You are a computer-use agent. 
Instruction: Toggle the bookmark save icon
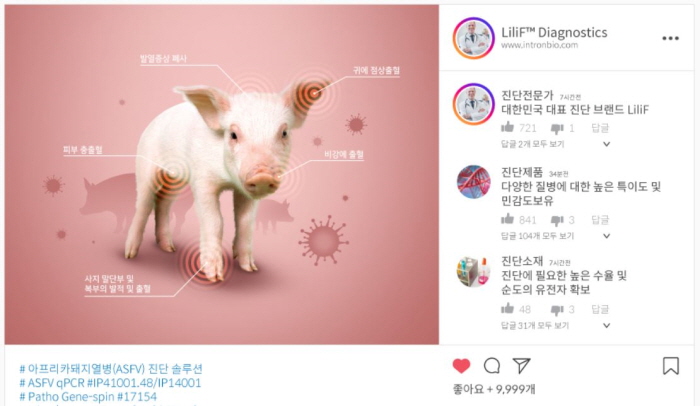coord(671,365)
